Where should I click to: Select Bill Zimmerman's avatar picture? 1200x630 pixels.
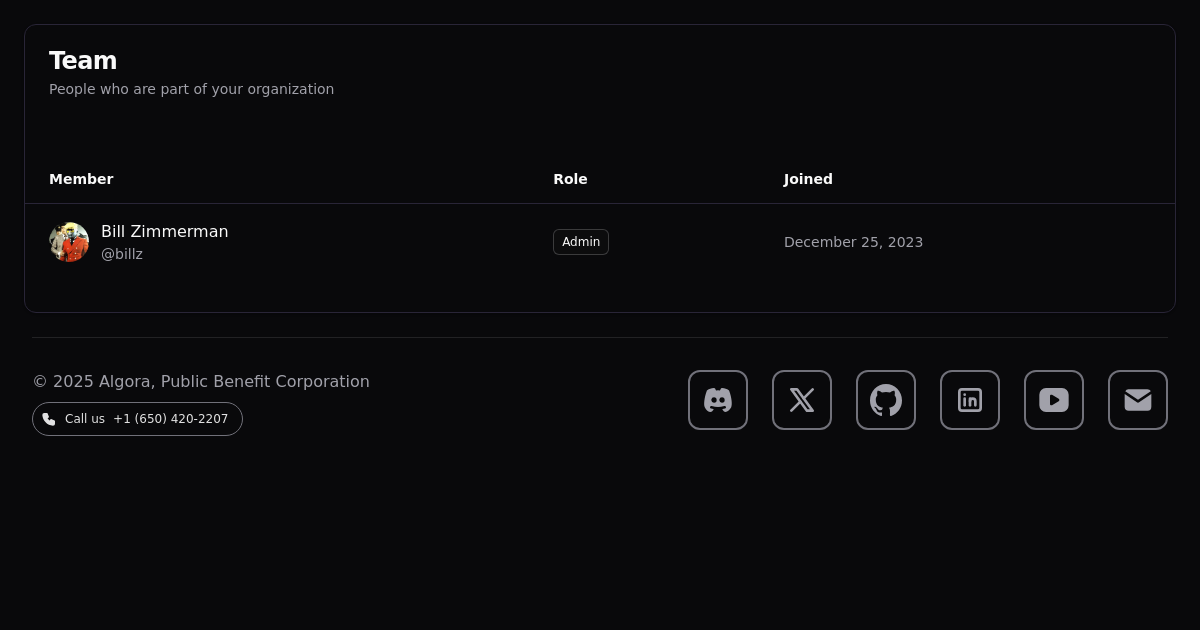pos(69,242)
